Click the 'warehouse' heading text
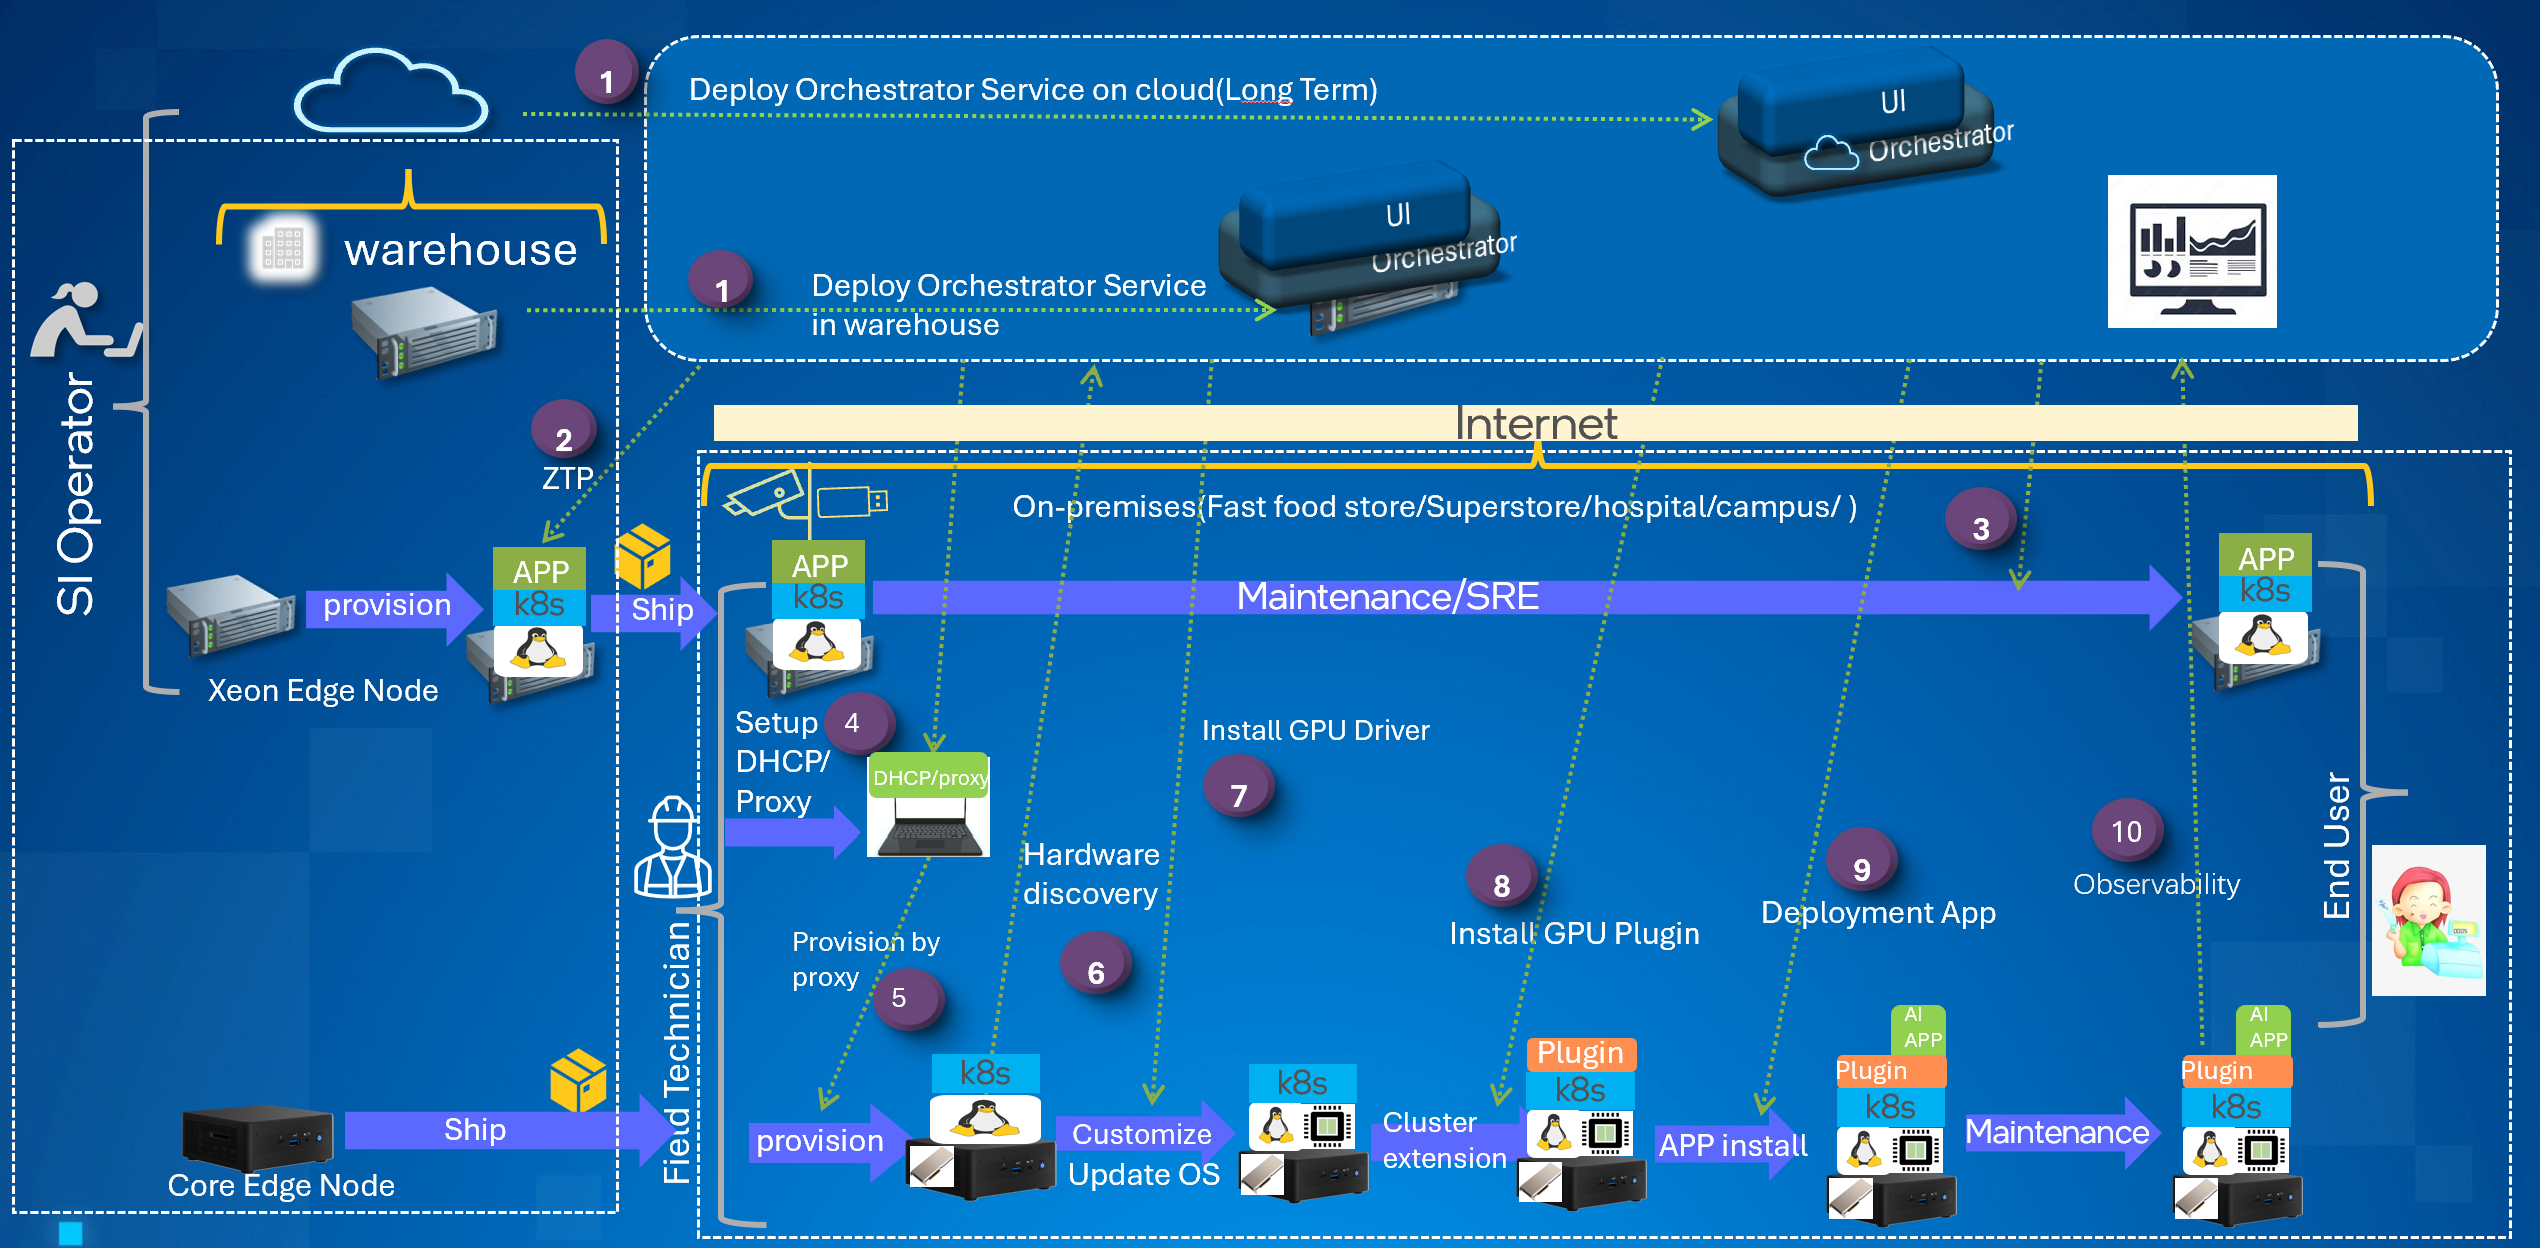 (x=460, y=249)
